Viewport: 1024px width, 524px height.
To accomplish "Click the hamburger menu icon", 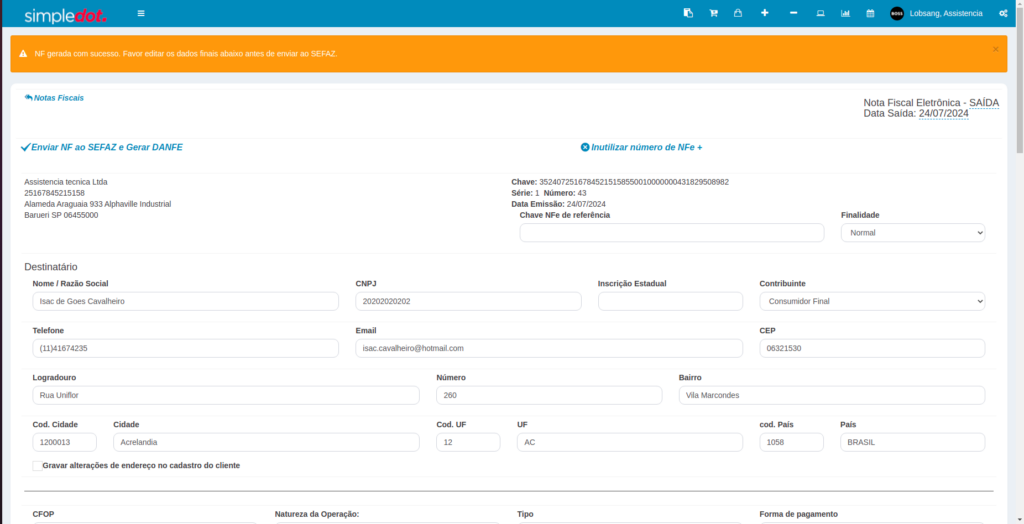I will click(x=141, y=13).
